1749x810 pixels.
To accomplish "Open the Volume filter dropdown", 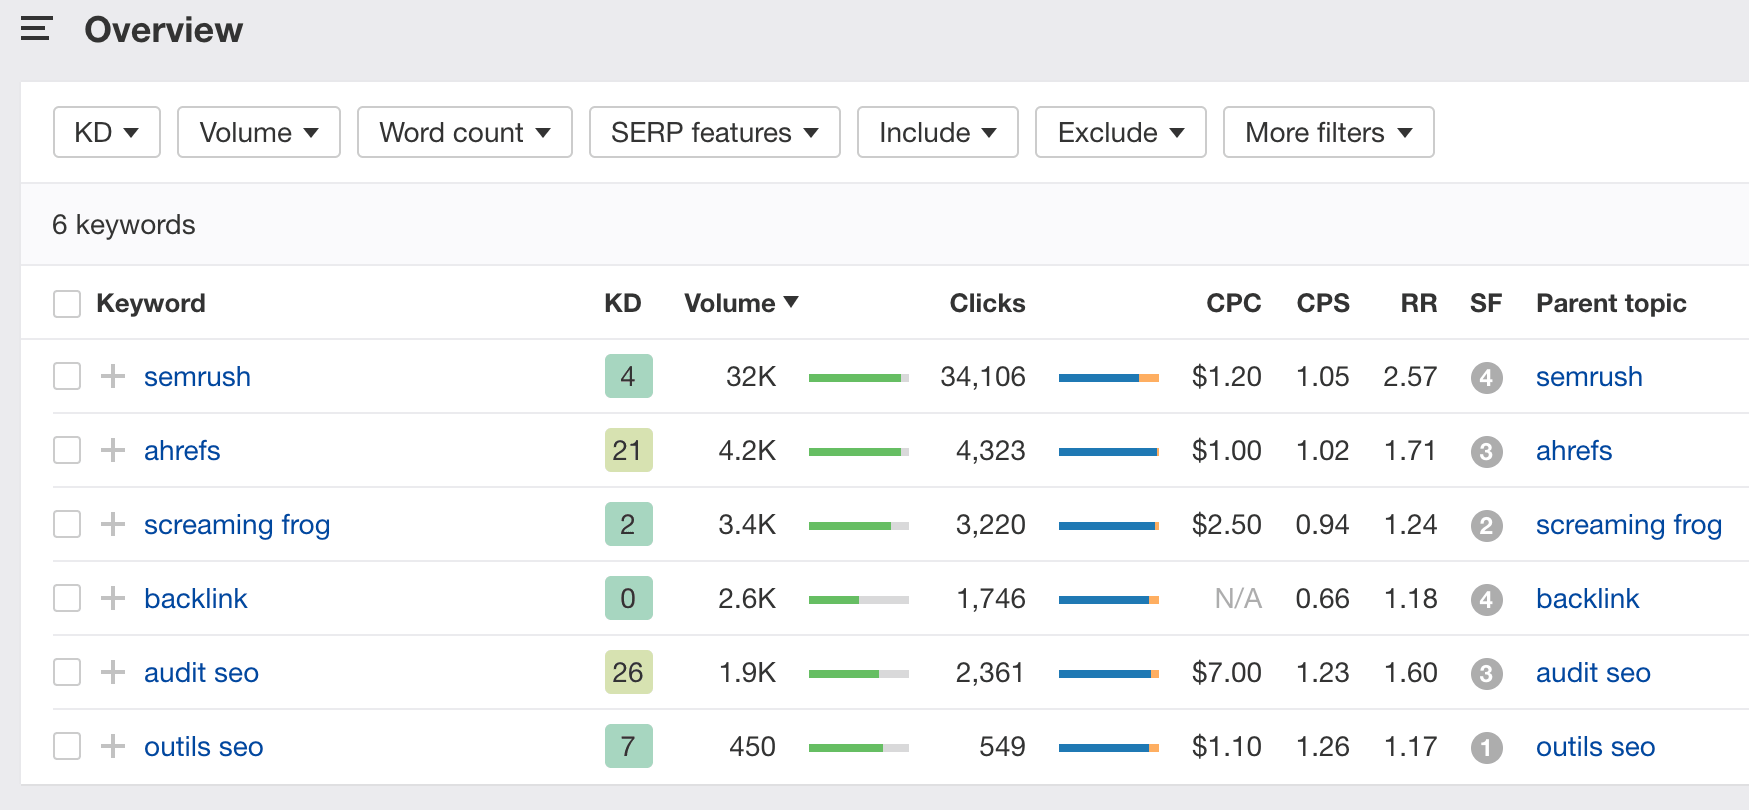I will [x=259, y=132].
